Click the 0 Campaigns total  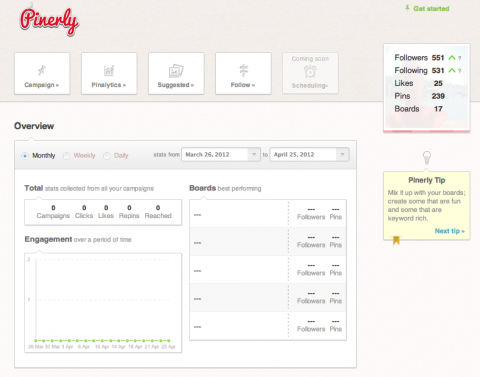pyautogui.click(x=53, y=212)
